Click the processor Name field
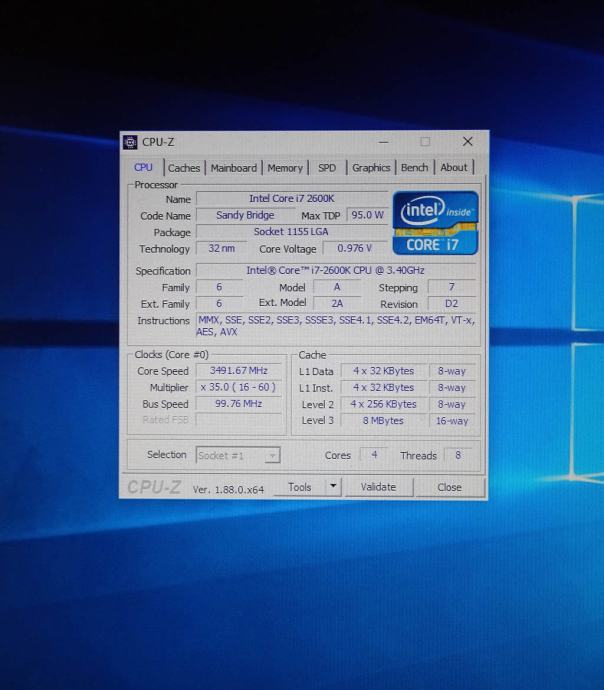604x690 pixels. [292, 199]
